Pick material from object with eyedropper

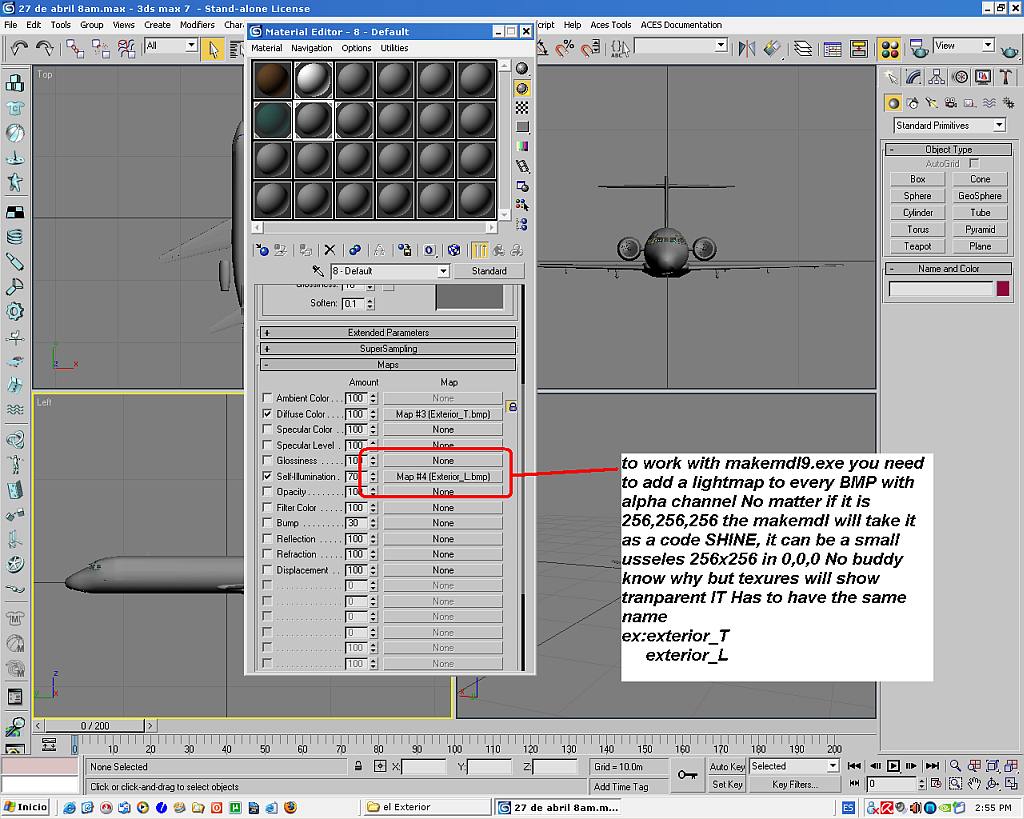point(318,271)
